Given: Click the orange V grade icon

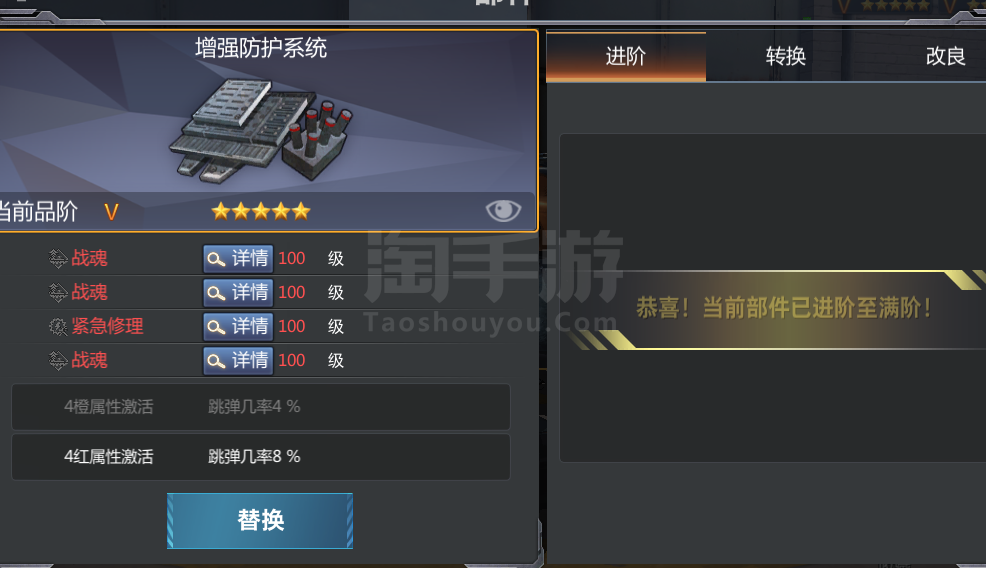Looking at the screenshot, I should [x=111, y=212].
